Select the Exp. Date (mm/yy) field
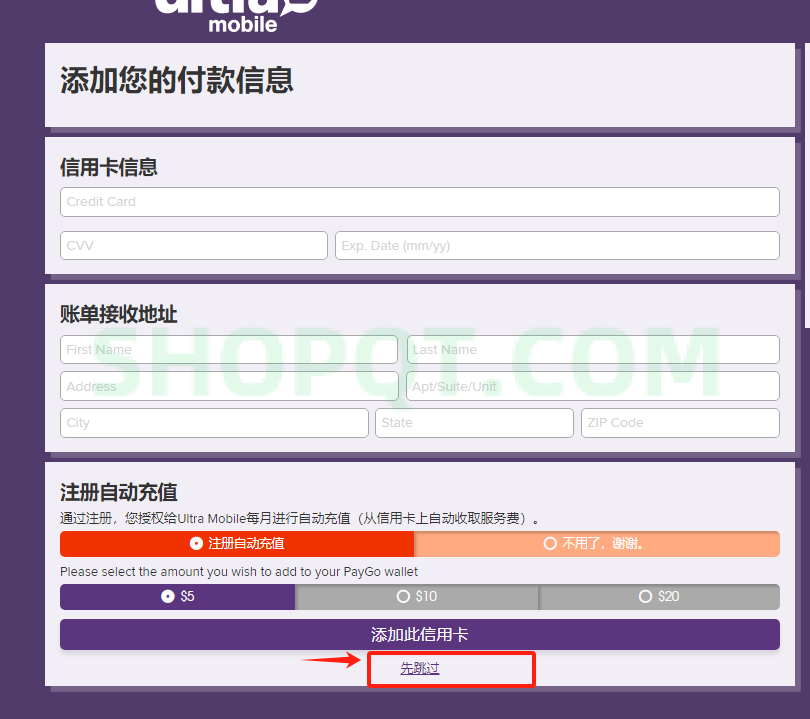This screenshot has height=719, width=810. [557, 245]
